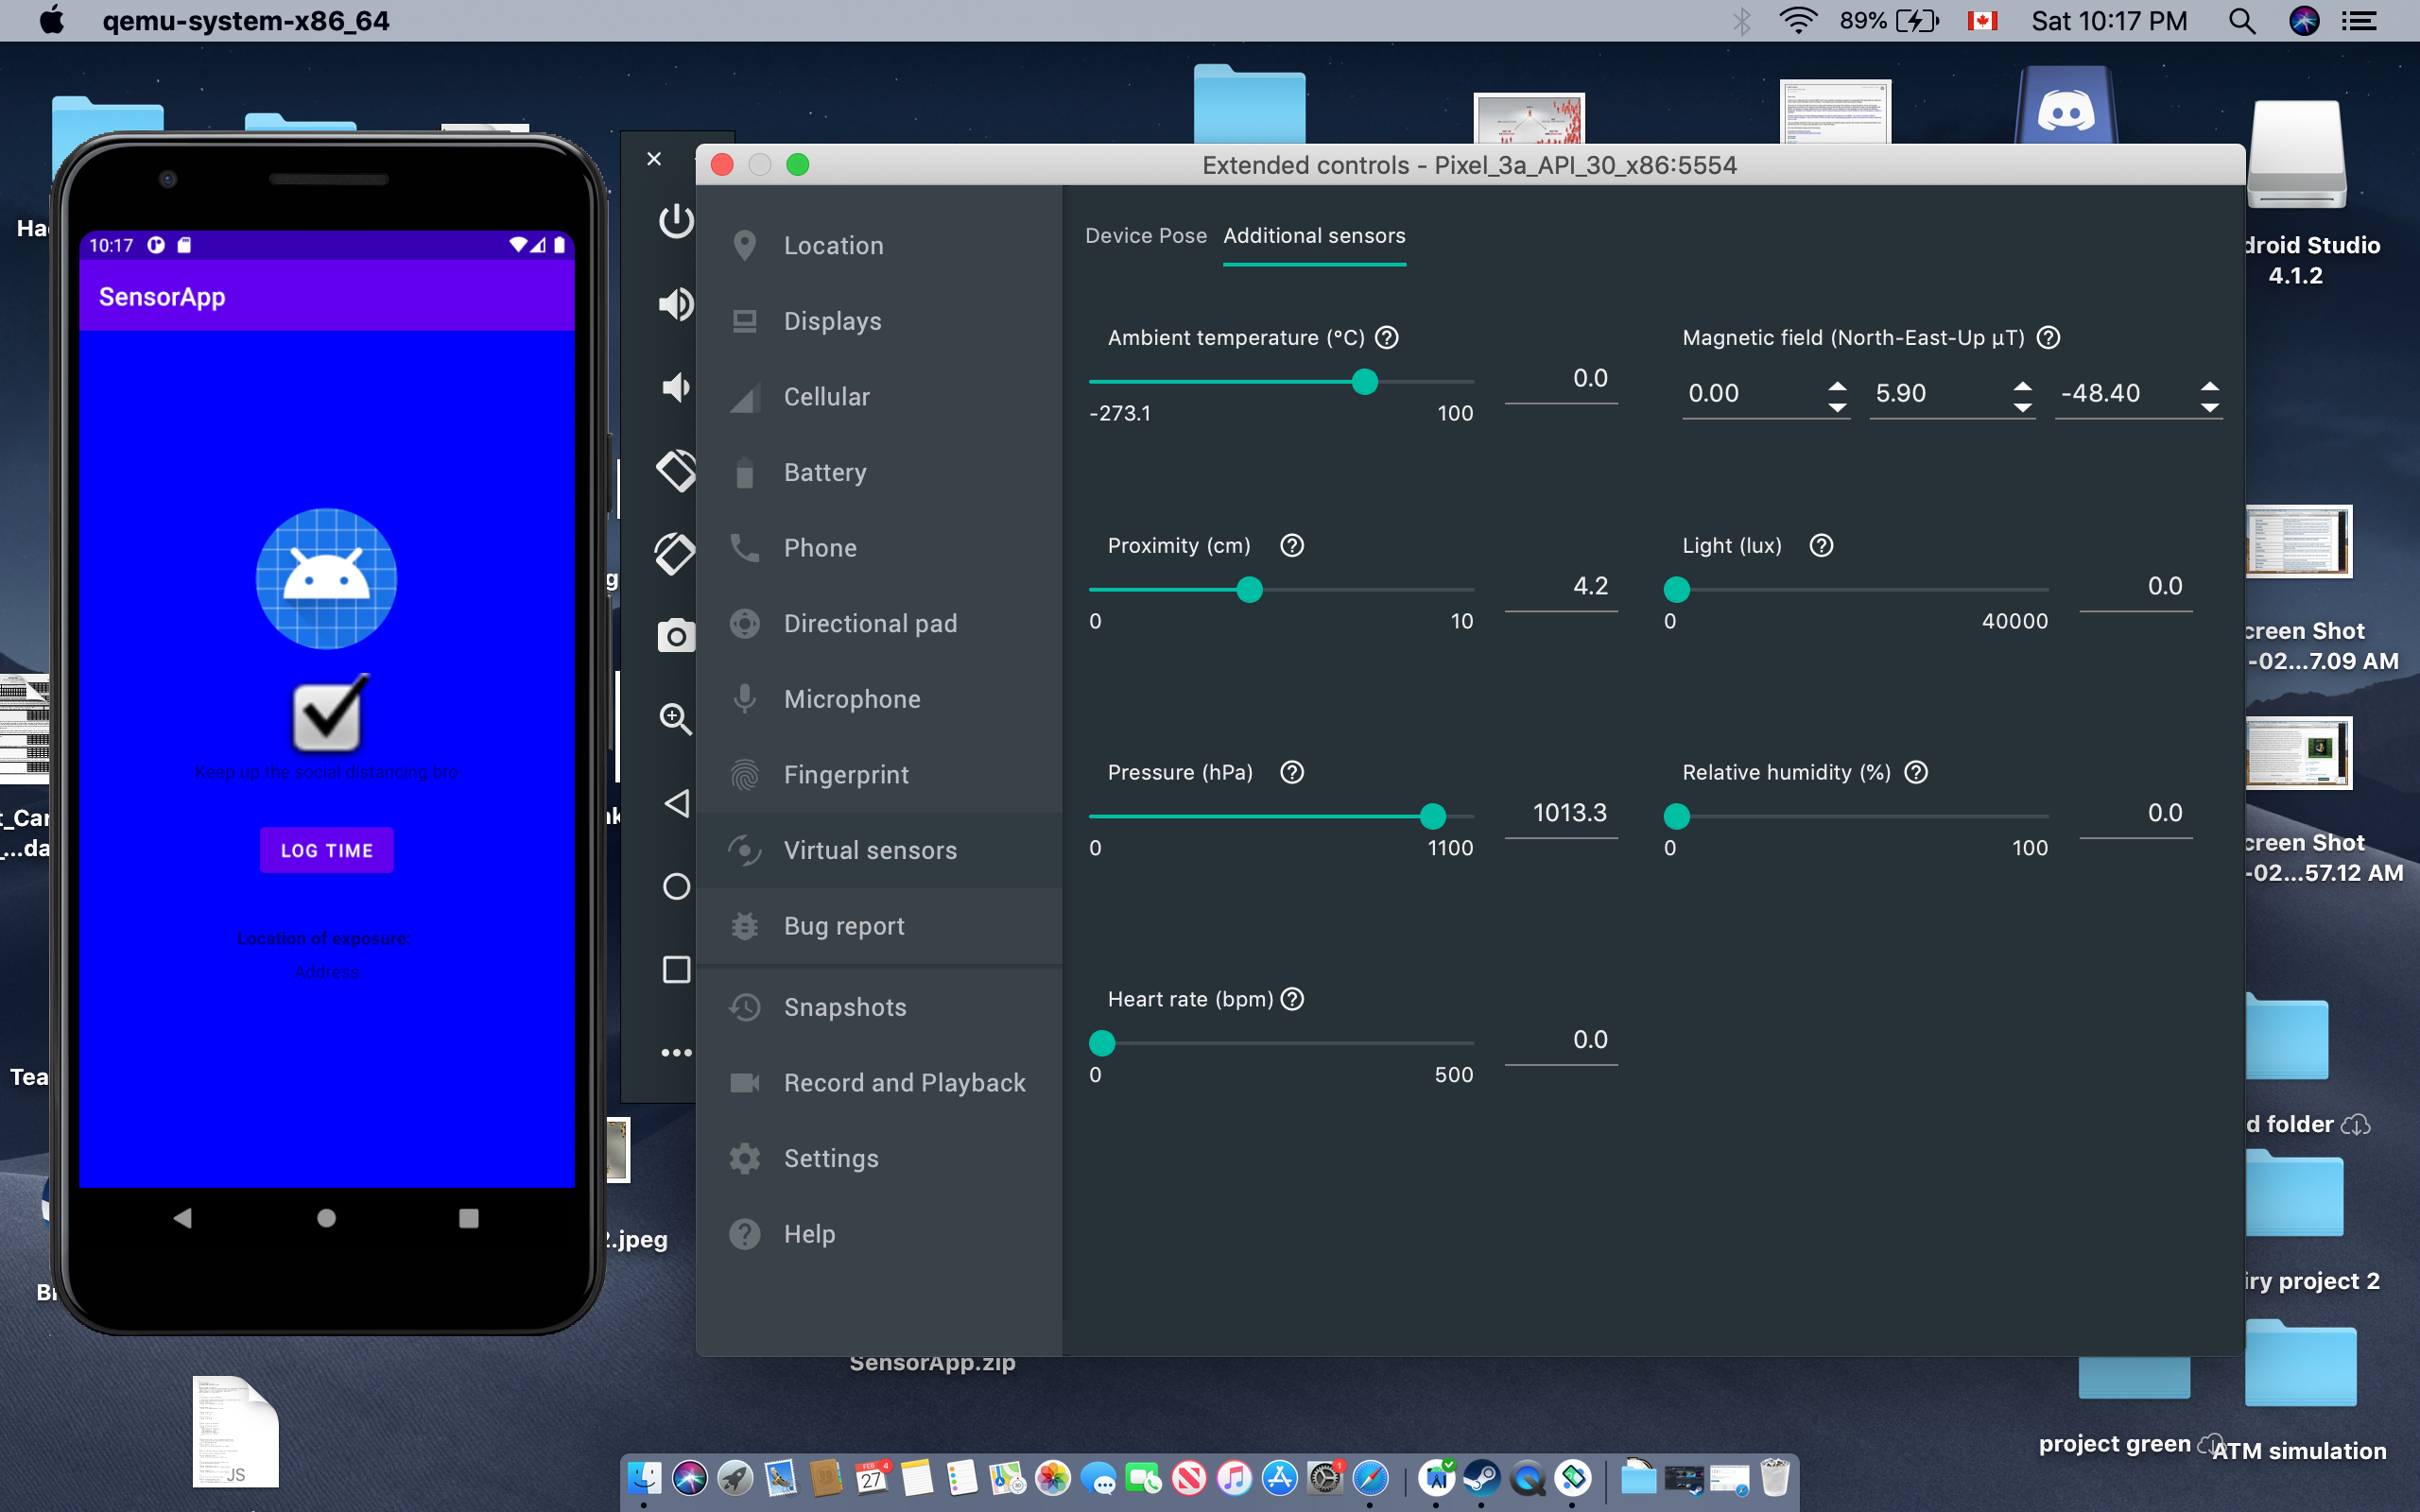Click the Proximity slider handle

(x=1249, y=590)
